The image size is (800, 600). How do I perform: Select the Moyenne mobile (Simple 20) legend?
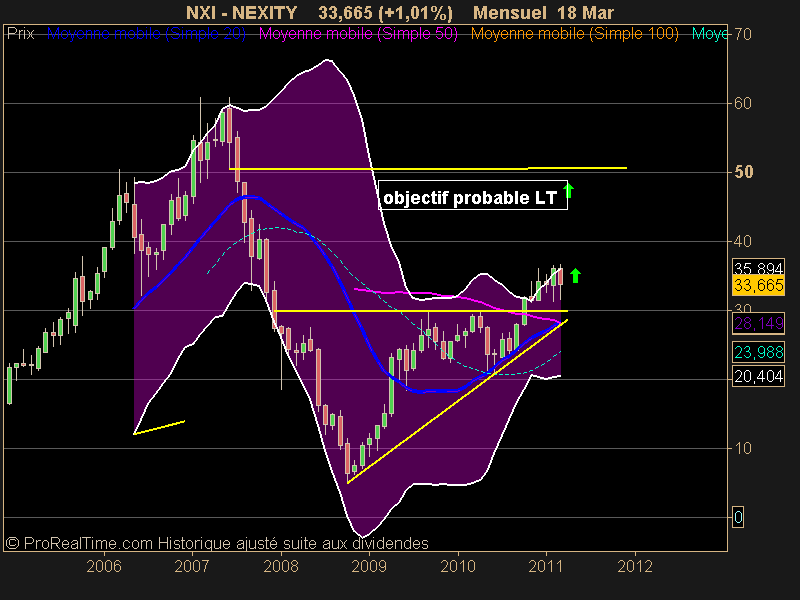tap(146, 34)
